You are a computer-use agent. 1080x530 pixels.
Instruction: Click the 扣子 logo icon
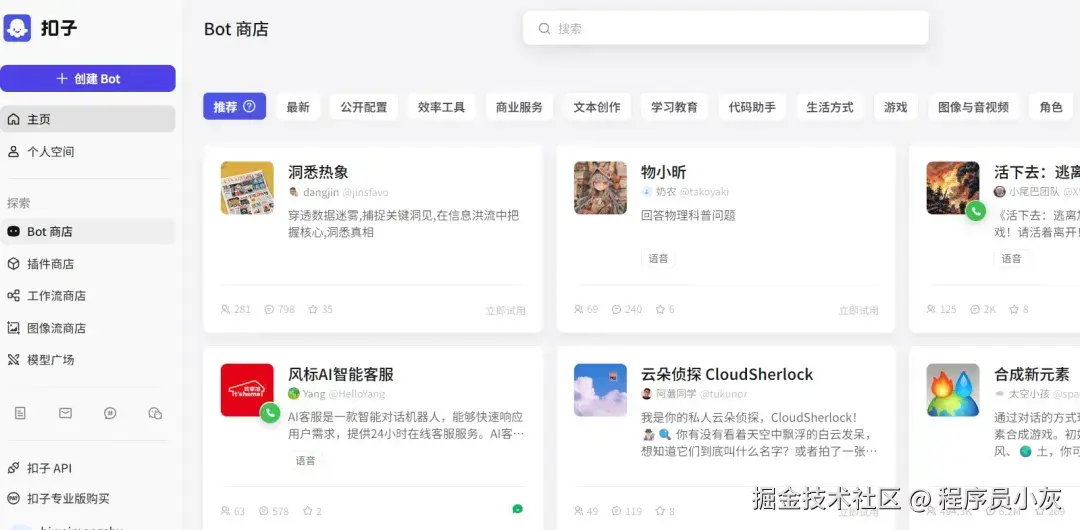click(17, 28)
